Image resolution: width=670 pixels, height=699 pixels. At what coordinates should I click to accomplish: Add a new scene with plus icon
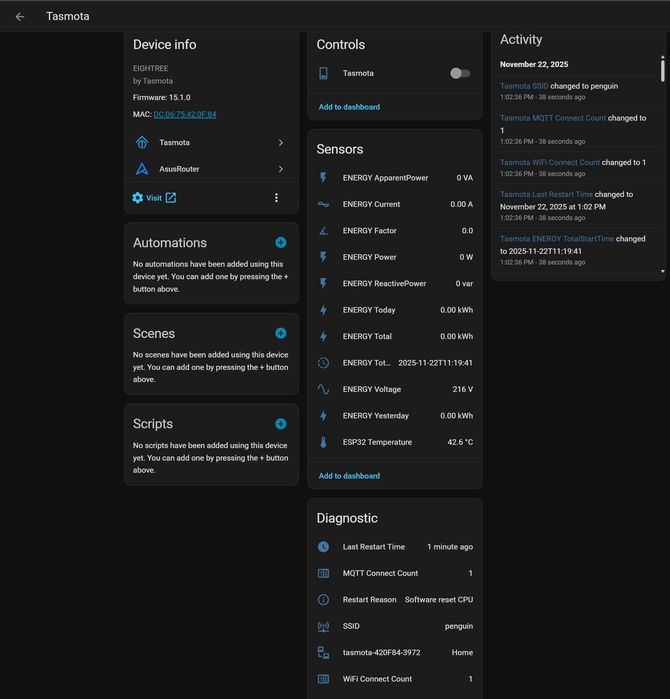281,333
